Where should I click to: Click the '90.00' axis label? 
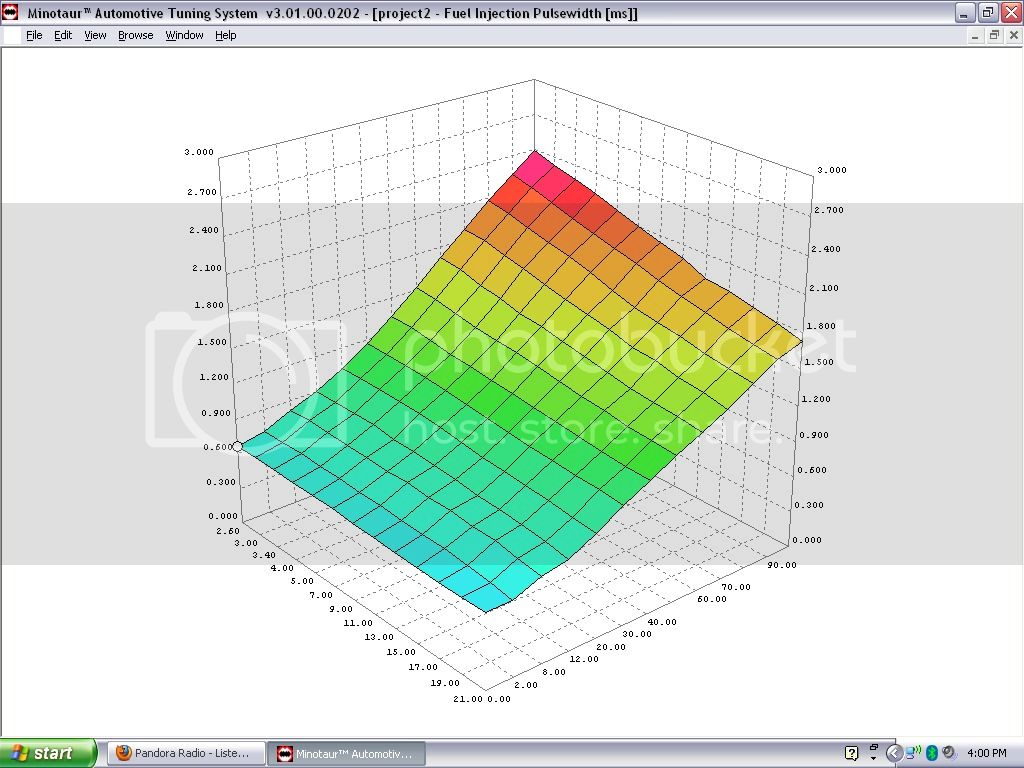tap(782, 566)
